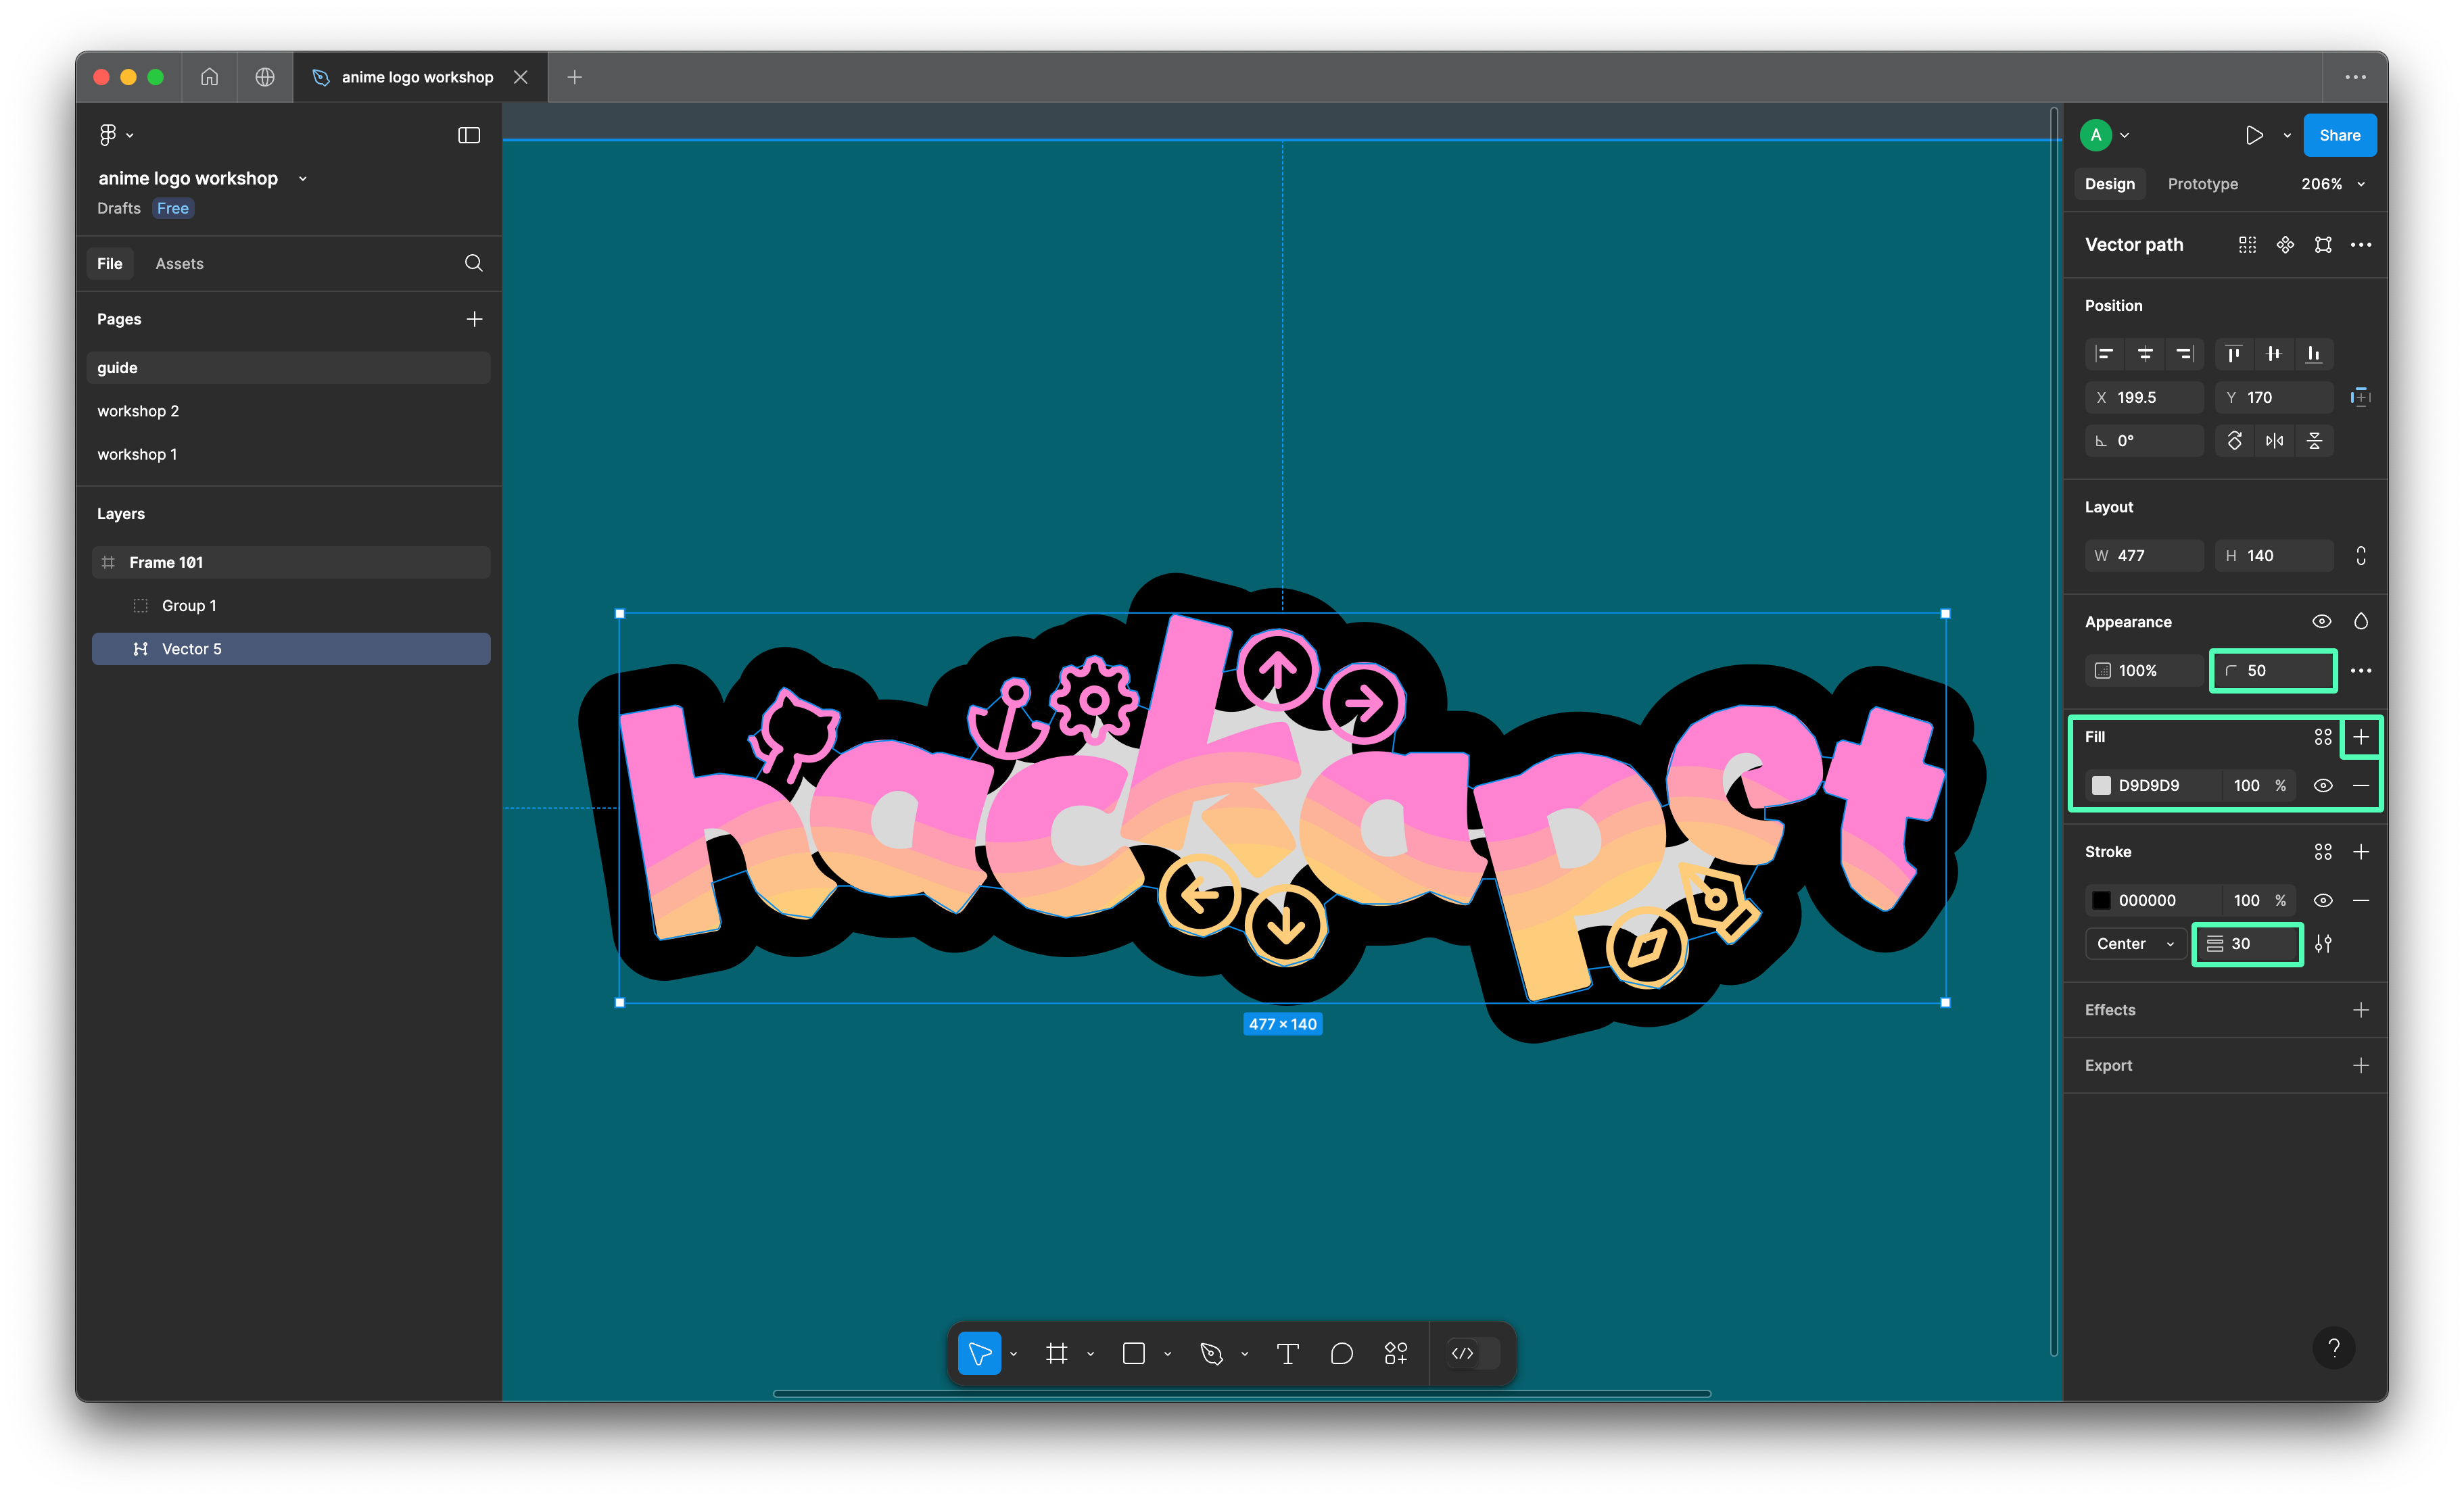Select the Frame tool
Image resolution: width=2464 pixels, height=1502 pixels.
pyautogui.click(x=1056, y=1353)
